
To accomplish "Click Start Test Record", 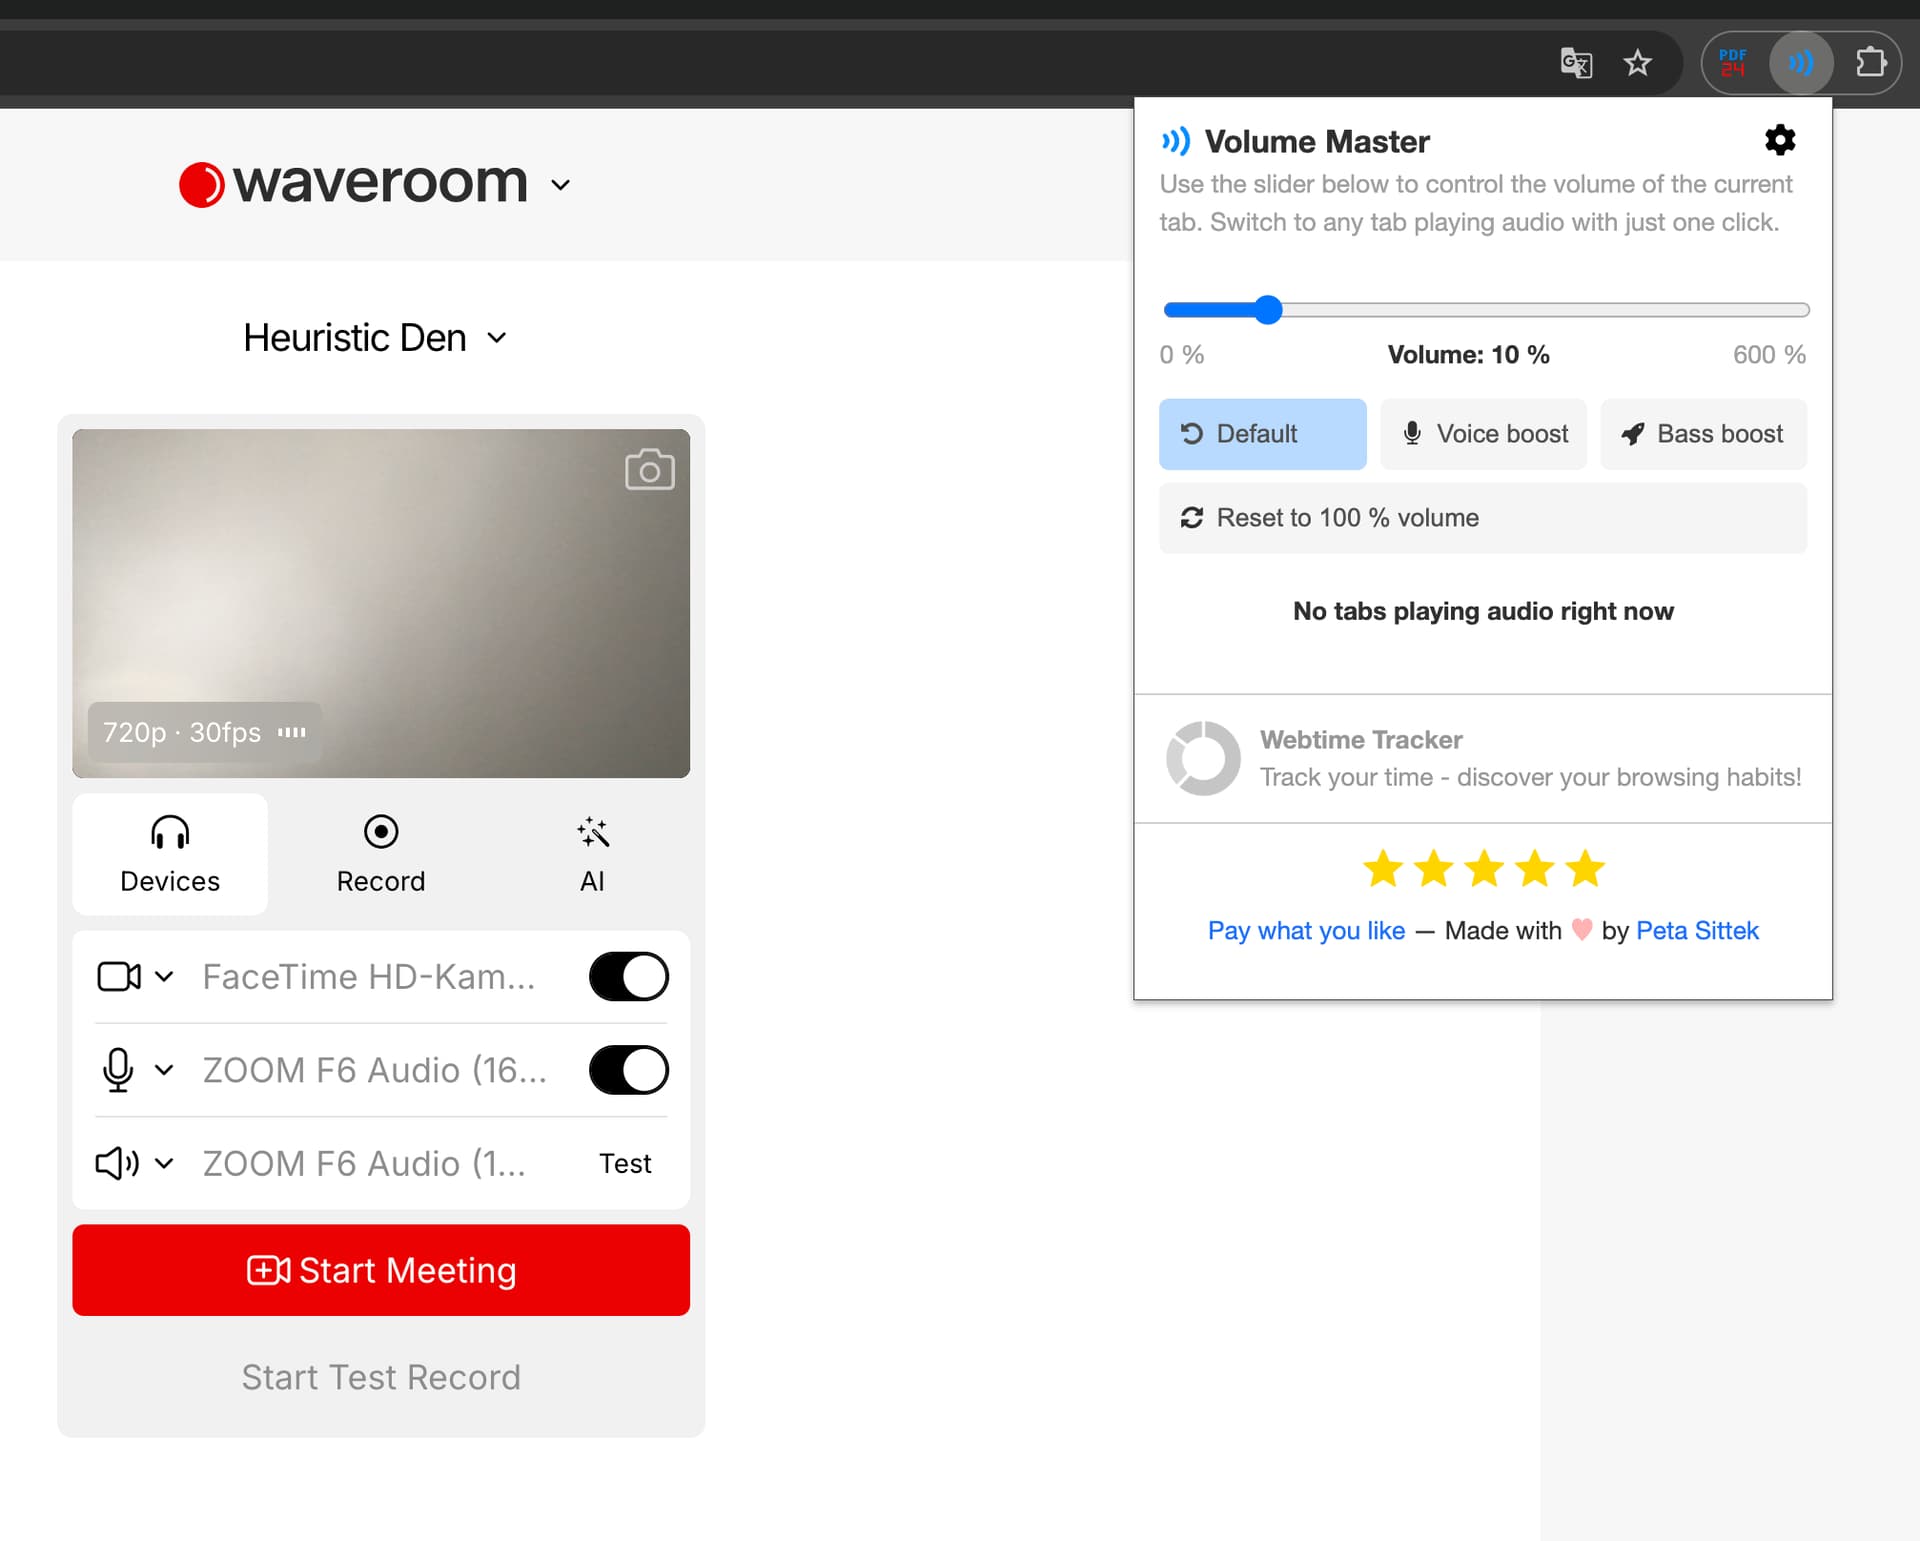I will click(x=381, y=1377).
